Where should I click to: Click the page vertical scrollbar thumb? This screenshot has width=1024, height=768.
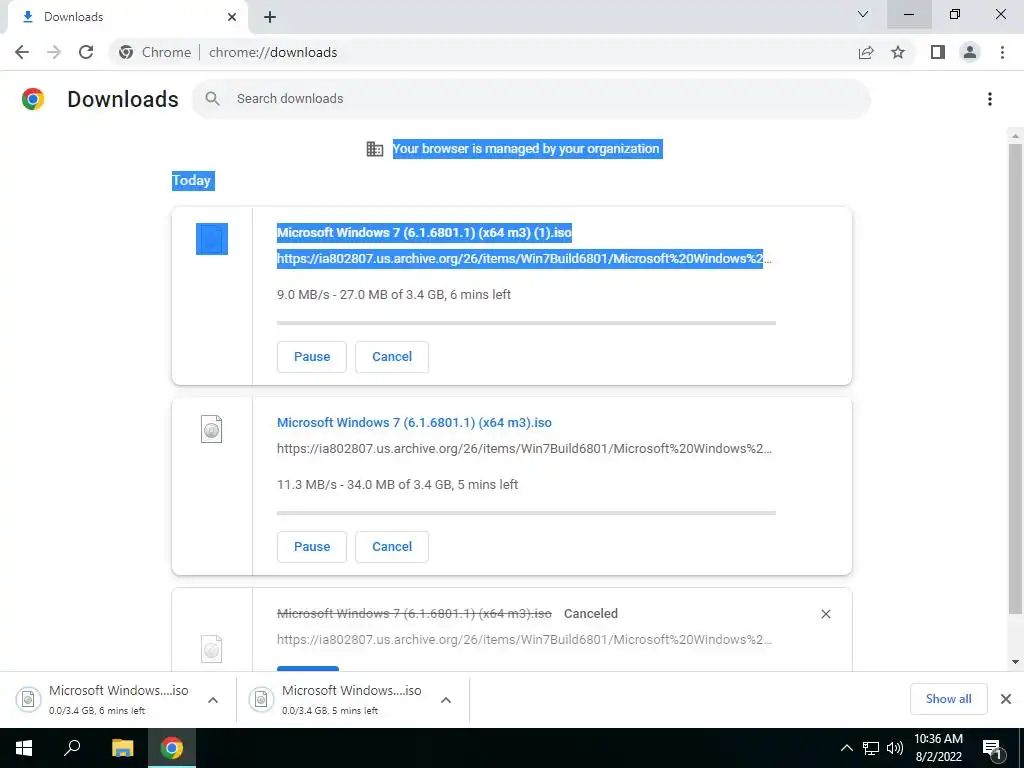1015,379
